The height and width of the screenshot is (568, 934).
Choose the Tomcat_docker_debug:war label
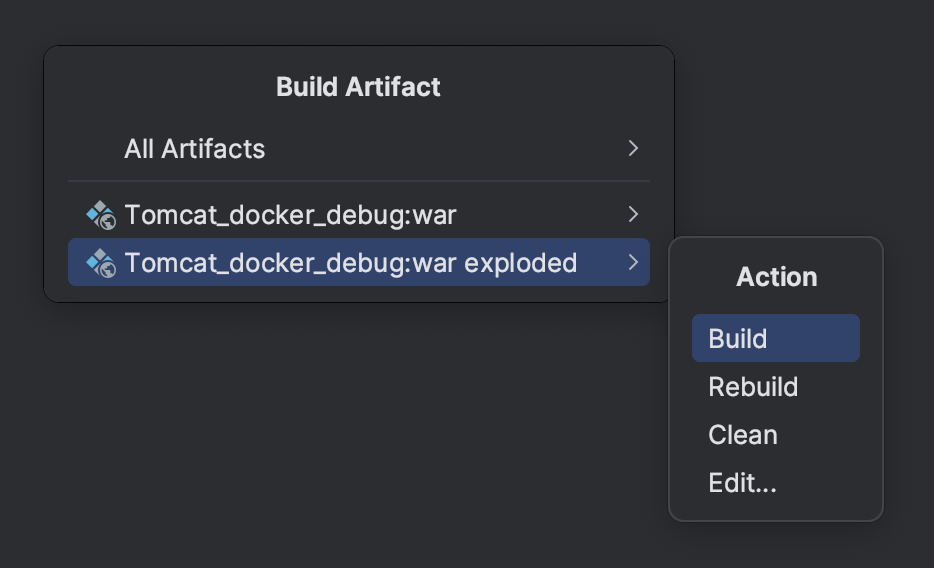[x=290, y=215]
